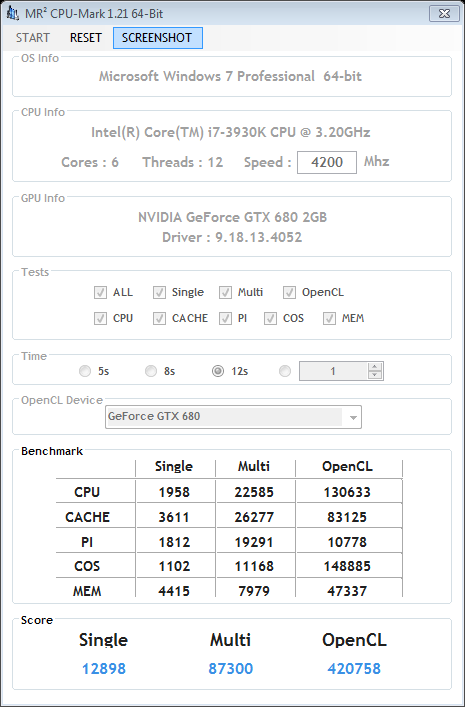Open the OpenCL Device dropdown
465x707 pixels.
(x=353, y=418)
